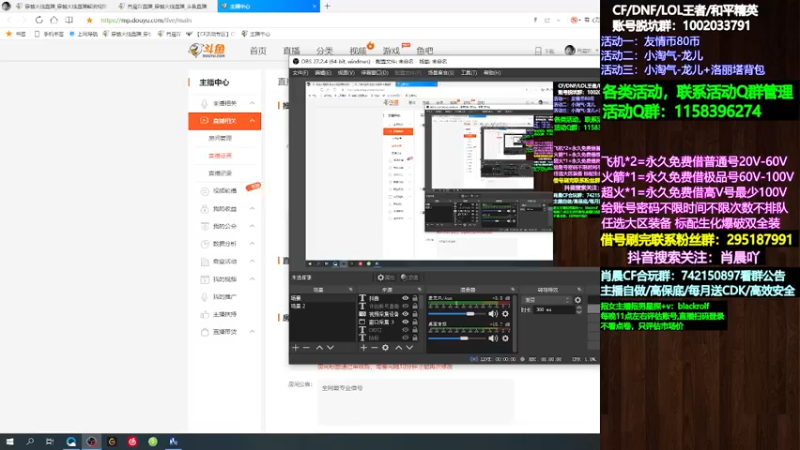Click the user avatar in Douyu header
Image resolution: width=800 pixels, height=450 pixels.
click(570, 50)
